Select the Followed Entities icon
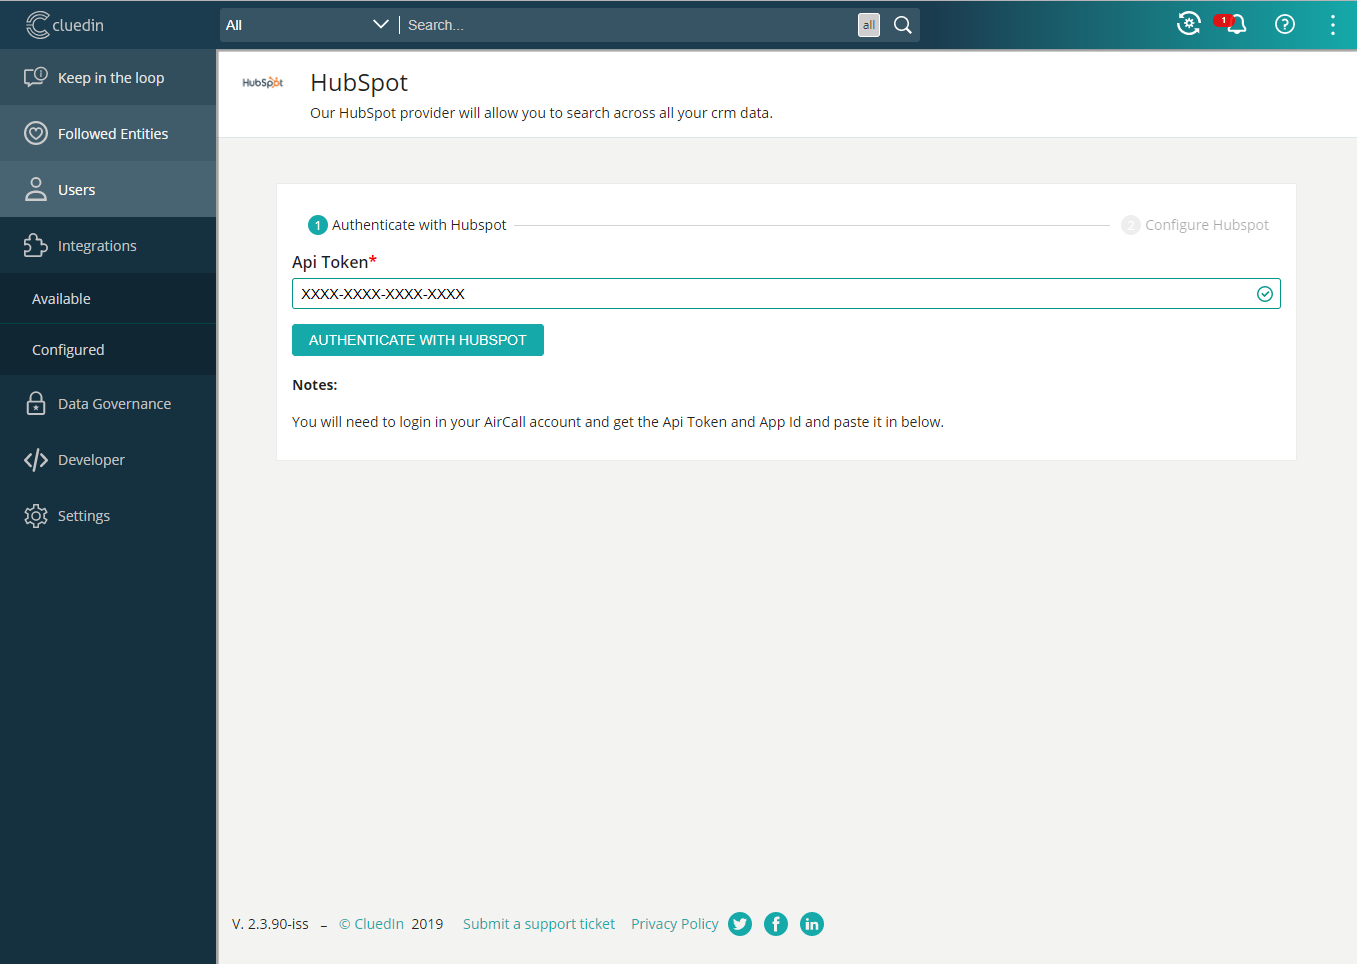1357x964 pixels. tap(36, 133)
